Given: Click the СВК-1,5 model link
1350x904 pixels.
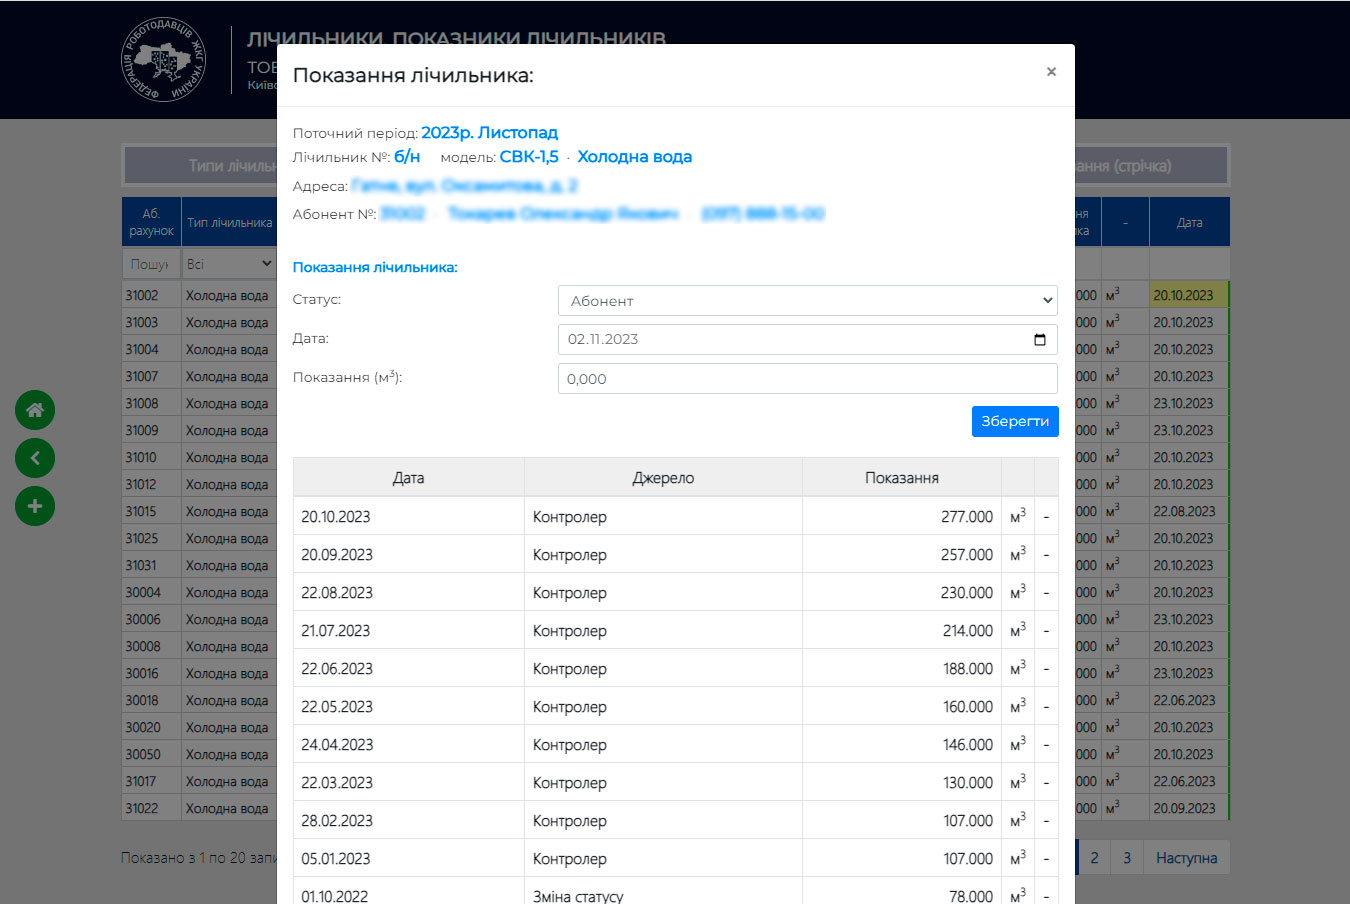Looking at the screenshot, I should (529, 157).
